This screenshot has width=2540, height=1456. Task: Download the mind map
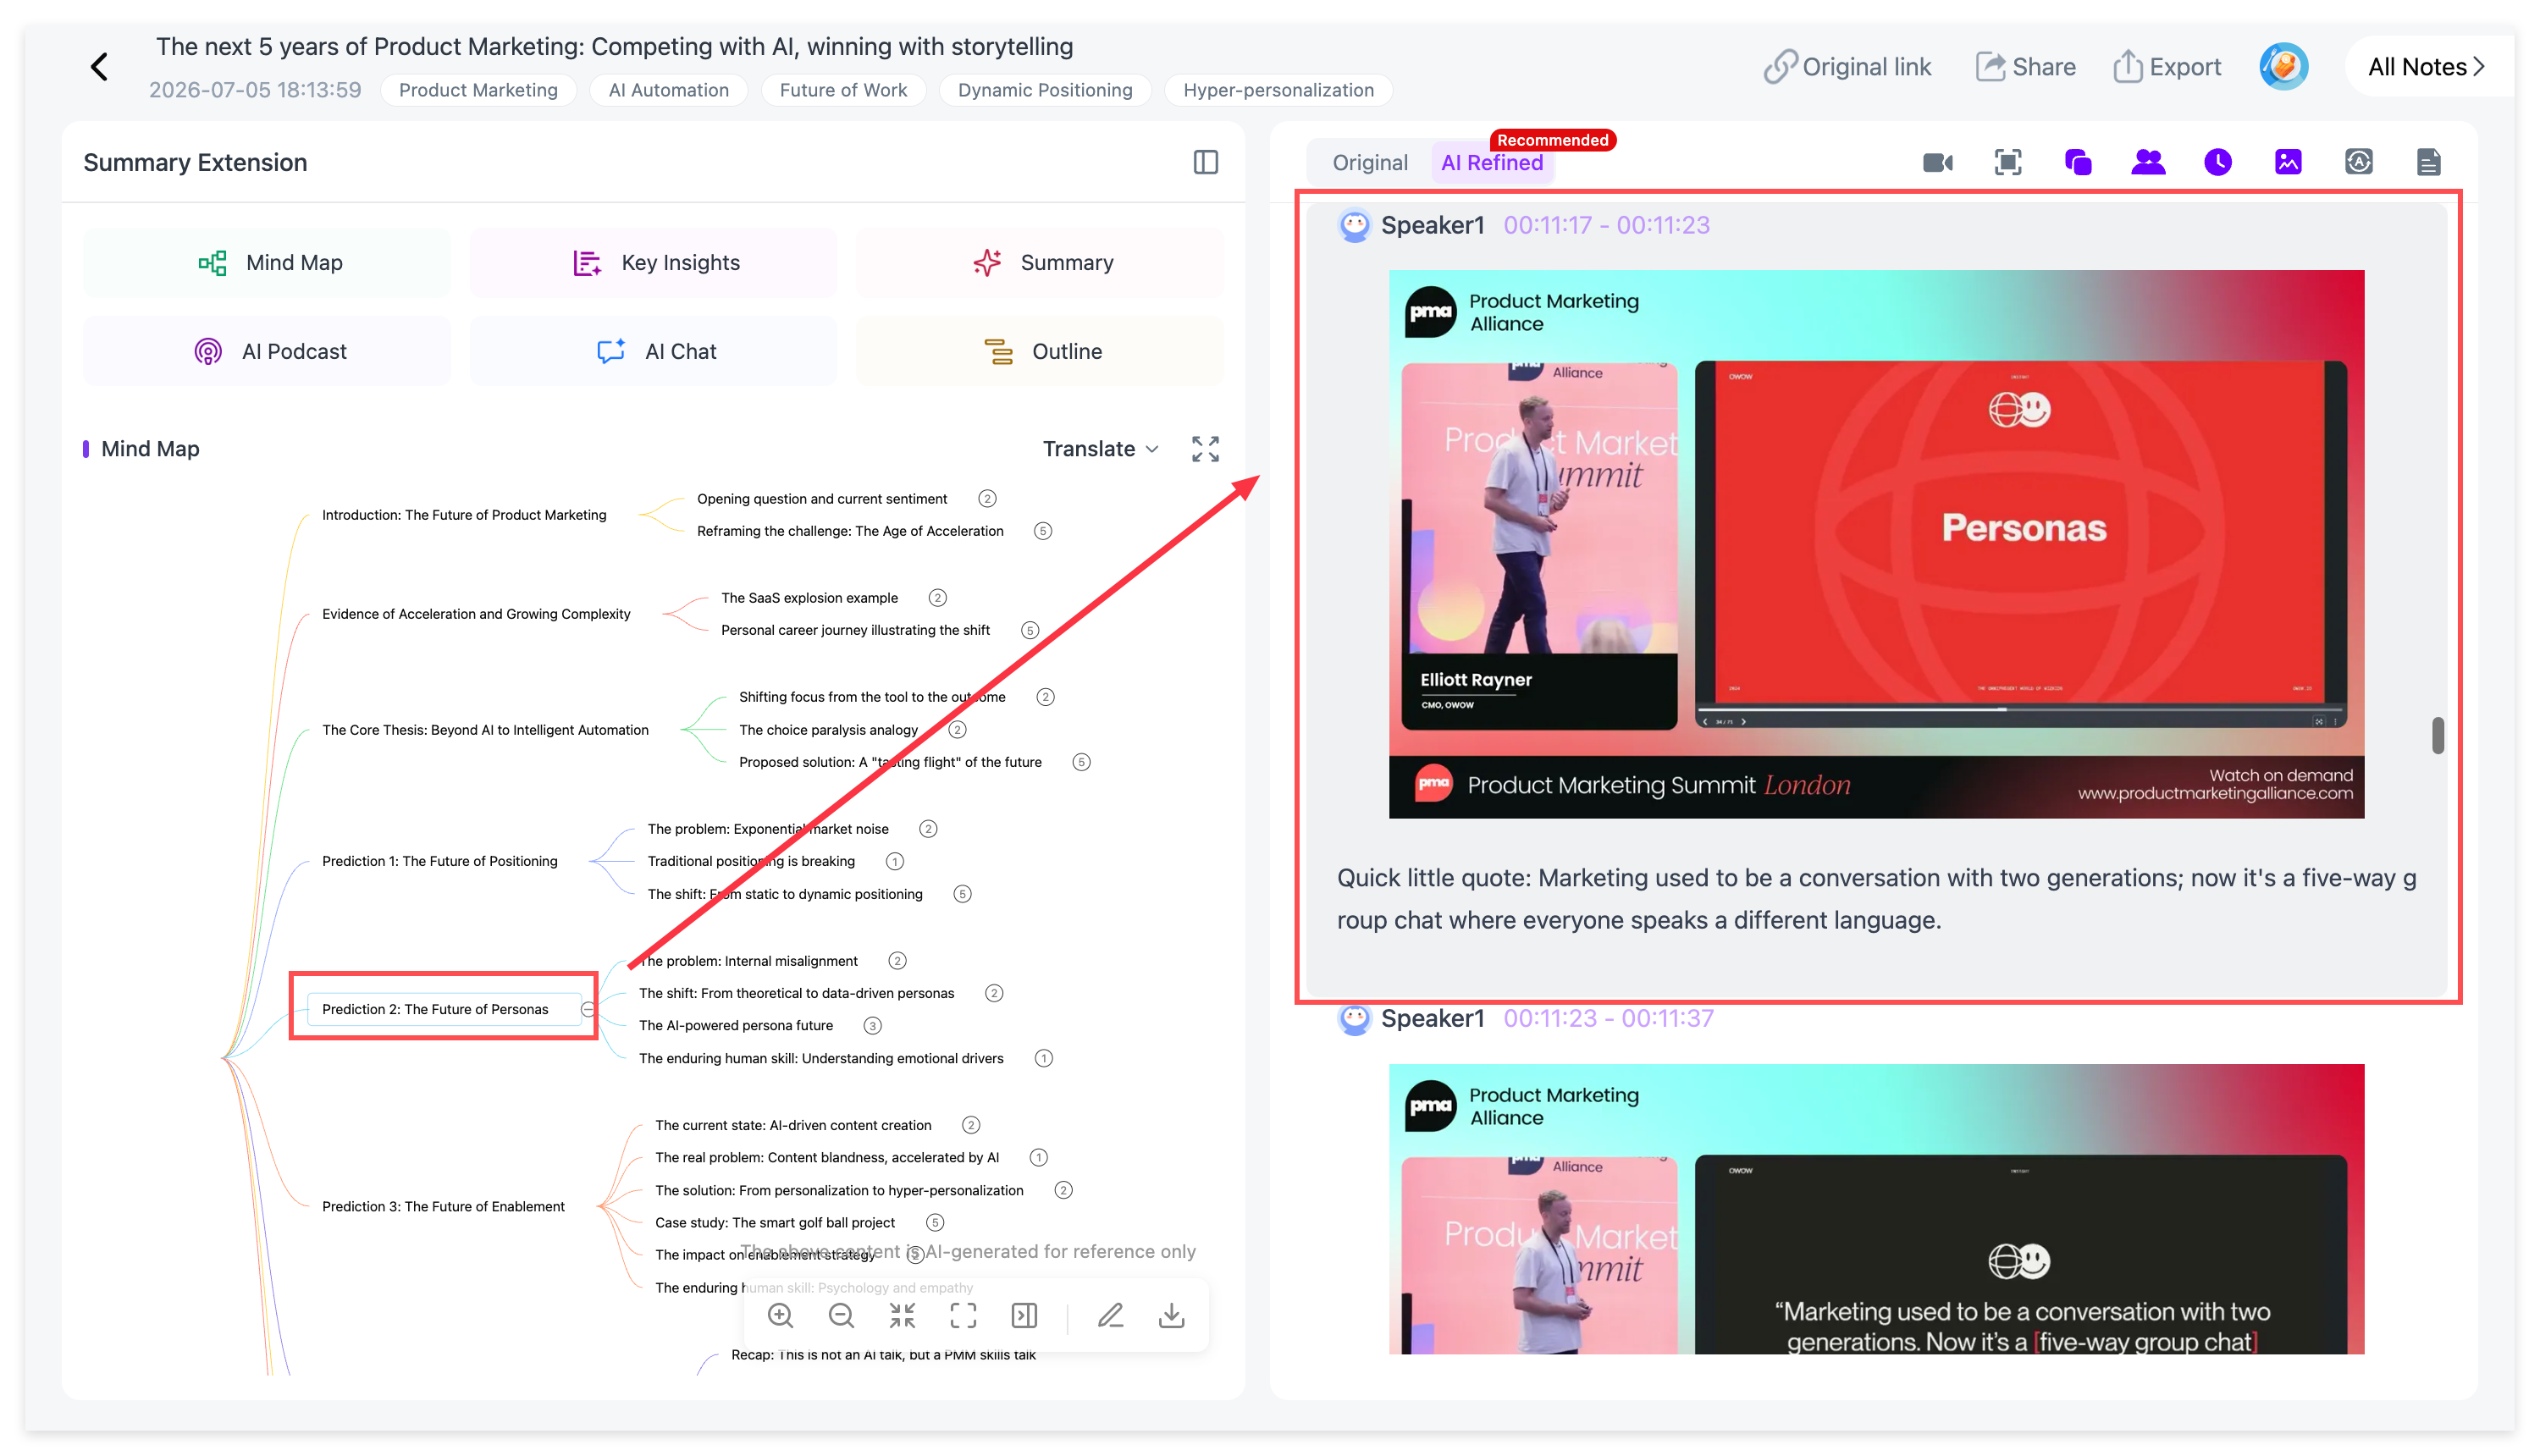(1171, 1316)
